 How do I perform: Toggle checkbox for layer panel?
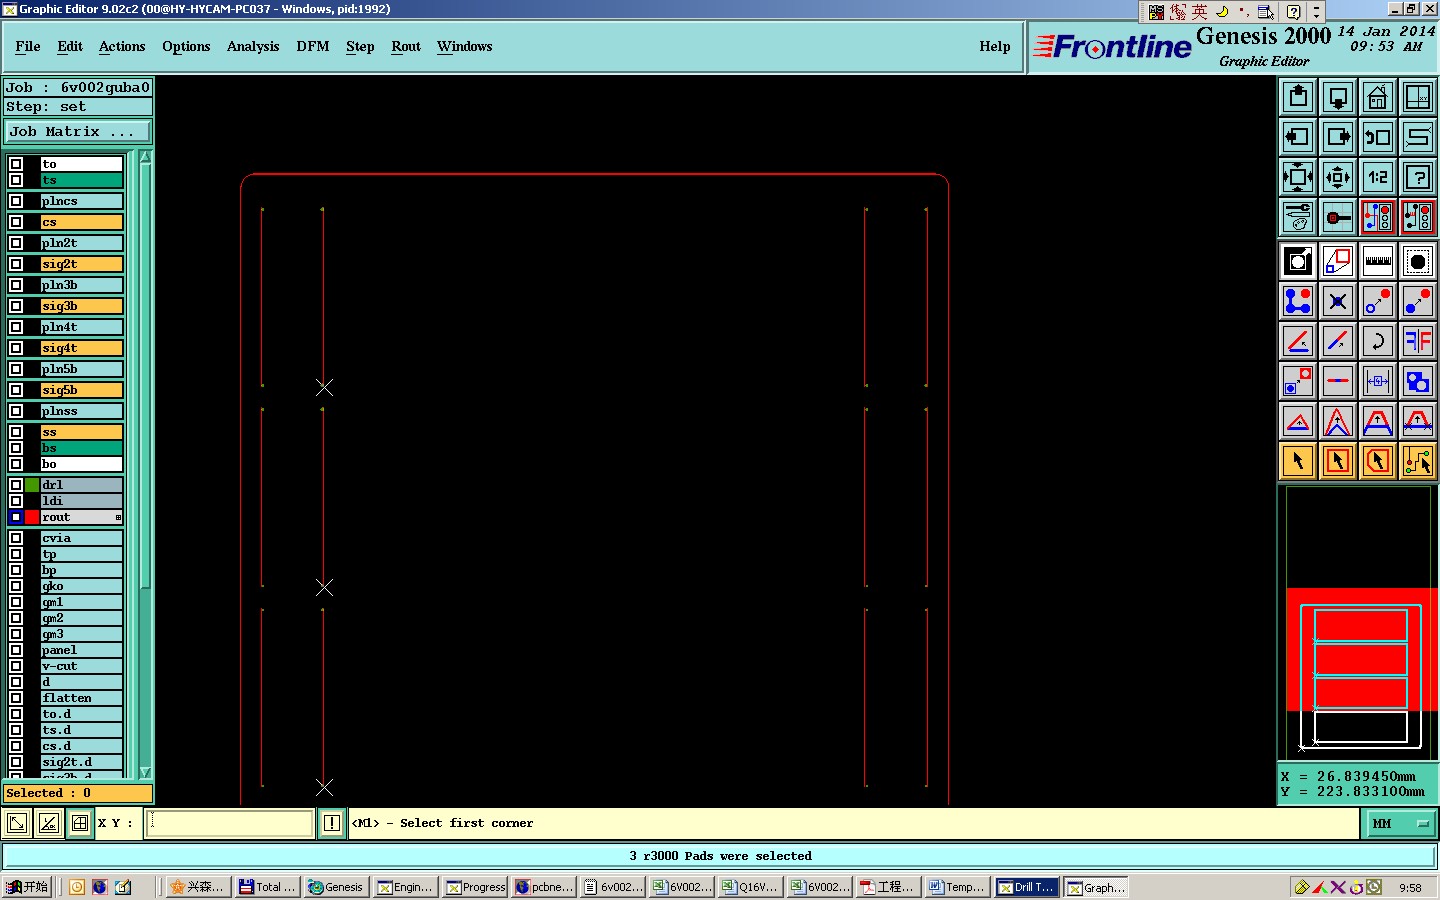coord(16,650)
